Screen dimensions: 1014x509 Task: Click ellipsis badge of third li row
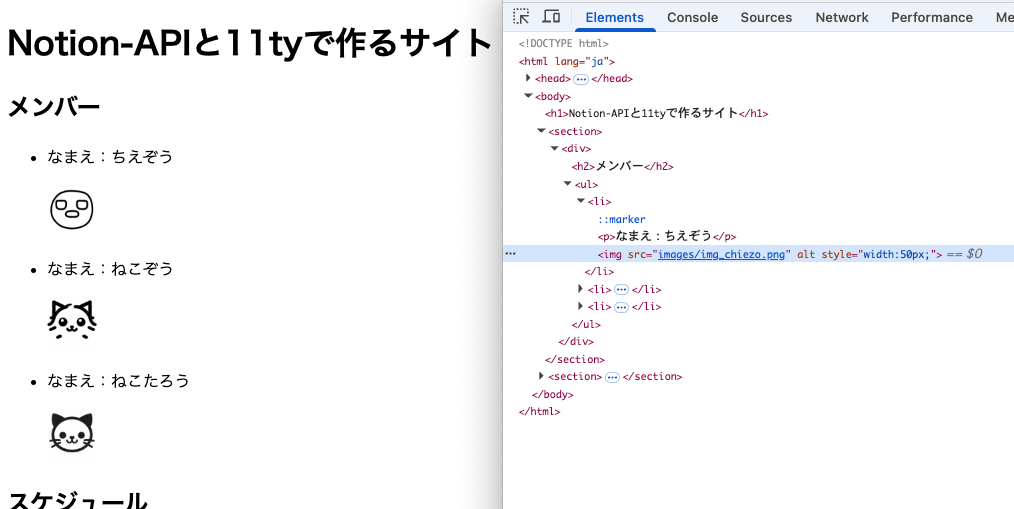(621, 307)
